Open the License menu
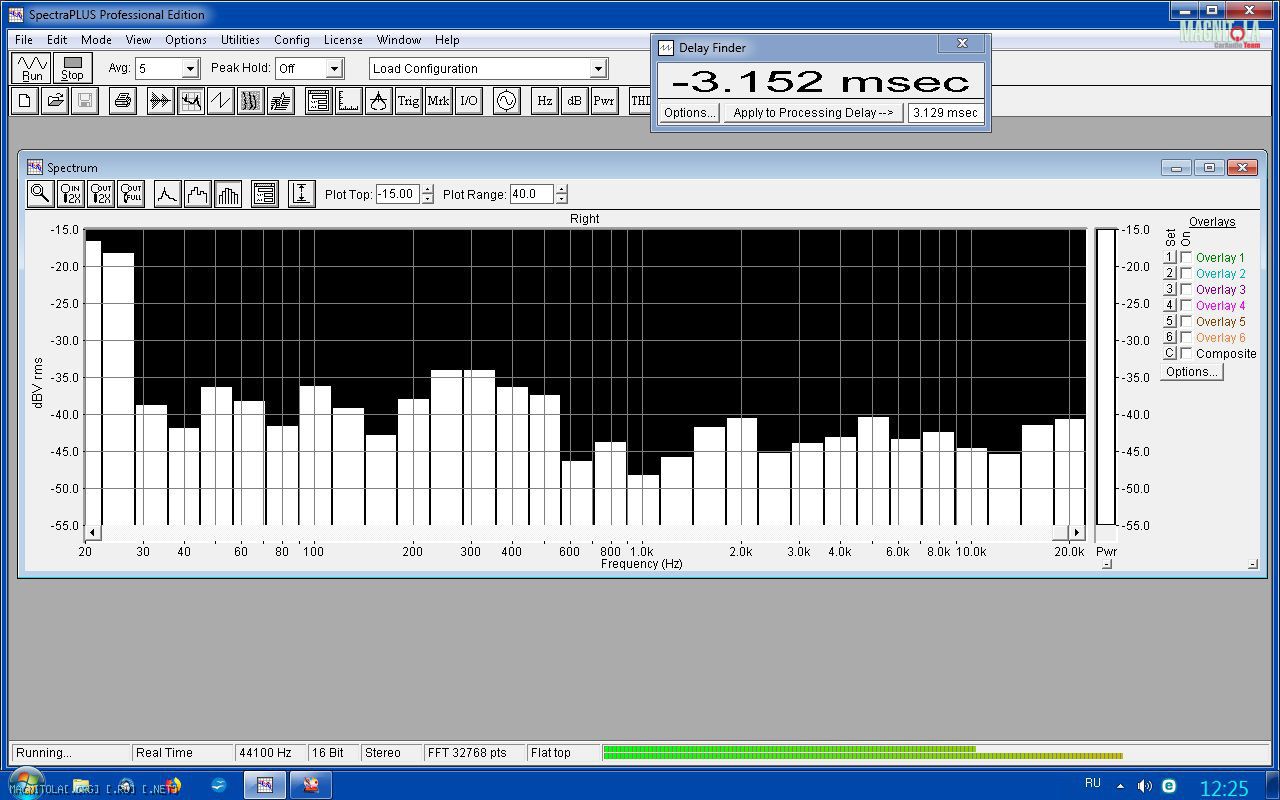 pos(343,40)
